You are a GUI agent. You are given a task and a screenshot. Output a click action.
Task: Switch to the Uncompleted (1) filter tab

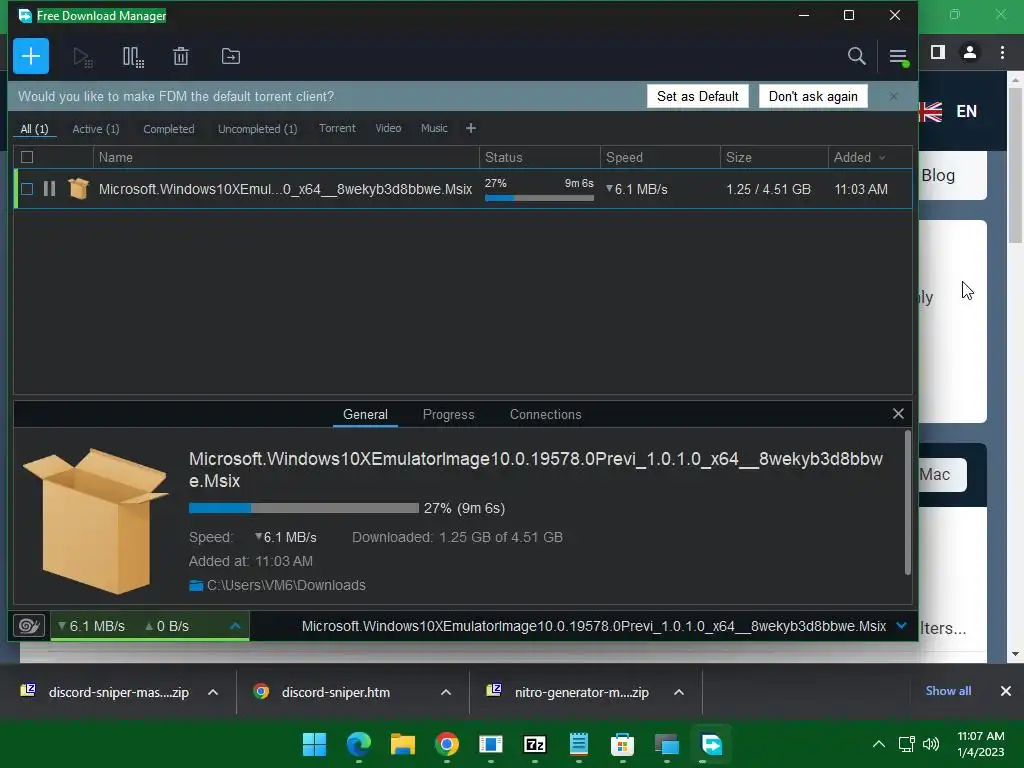pos(257,129)
